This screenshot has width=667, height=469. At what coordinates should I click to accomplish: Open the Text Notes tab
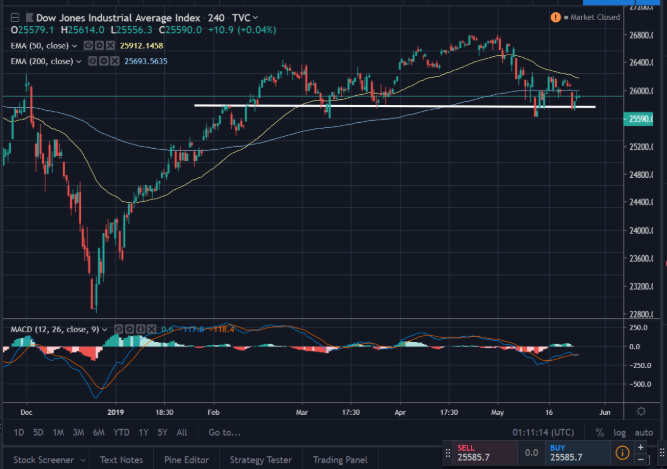(121, 460)
